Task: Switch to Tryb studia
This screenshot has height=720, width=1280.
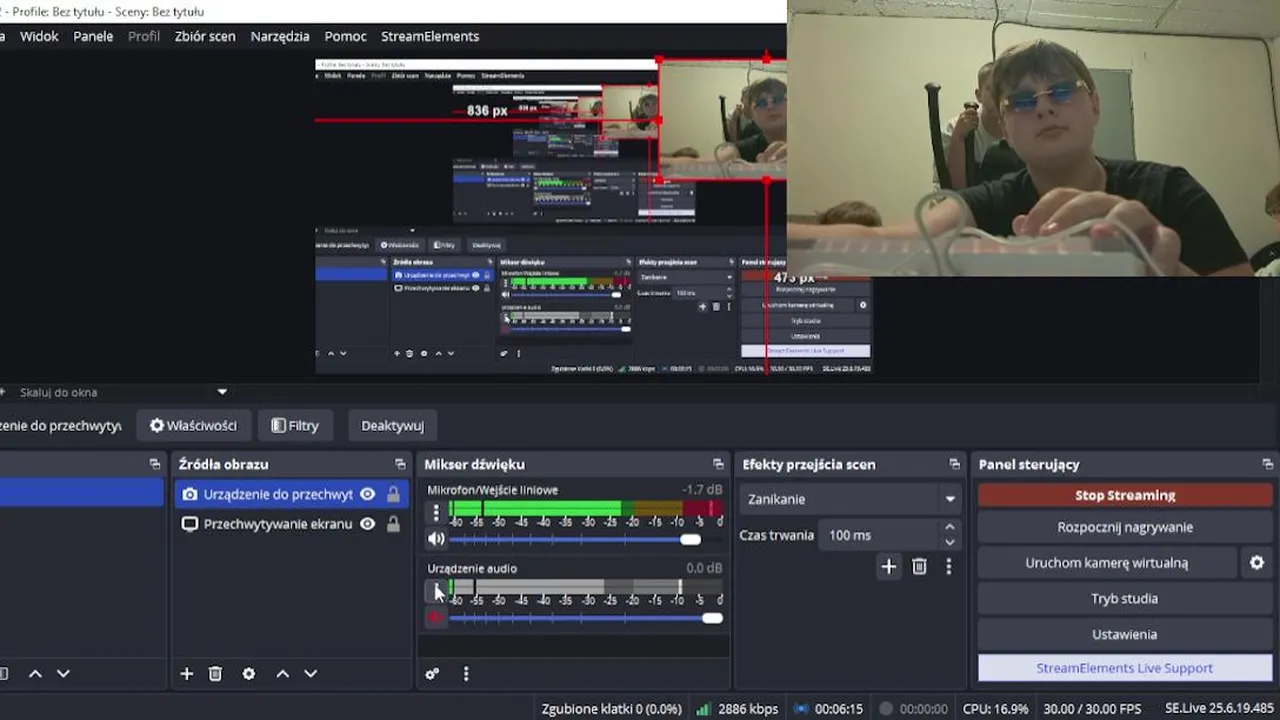Action: (1125, 599)
